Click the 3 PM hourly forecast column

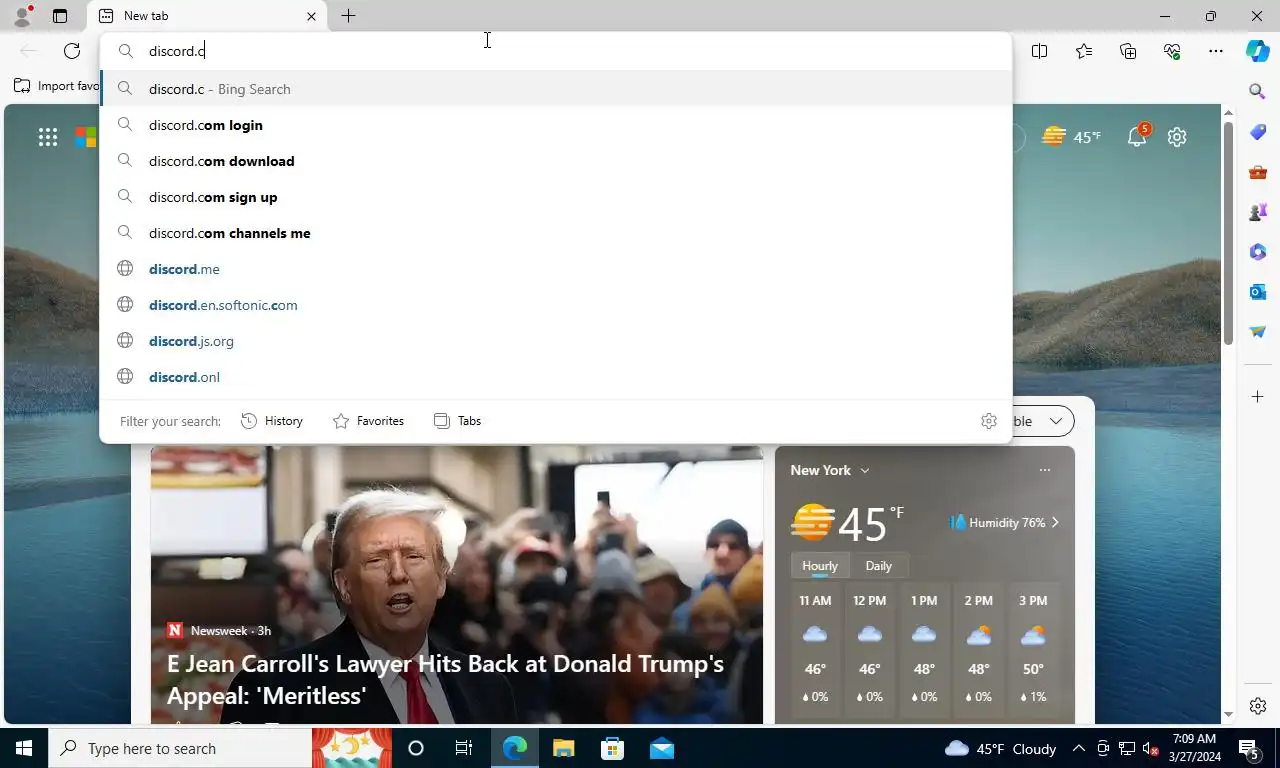click(x=1033, y=650)
